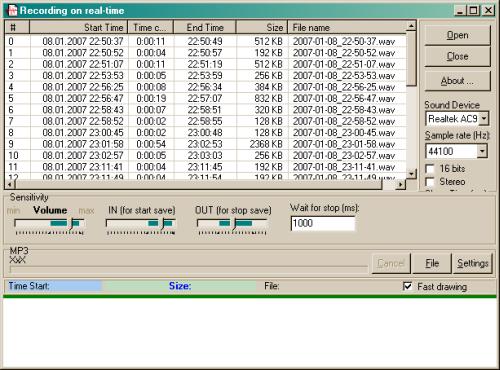Click the OUT (for stop save) slider
Screen dimensions: 500x370
(232, 224)
